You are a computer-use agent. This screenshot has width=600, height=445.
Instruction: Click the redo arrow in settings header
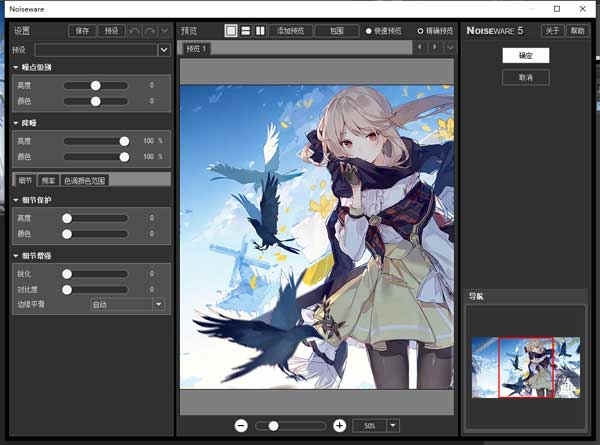[151, 31]
